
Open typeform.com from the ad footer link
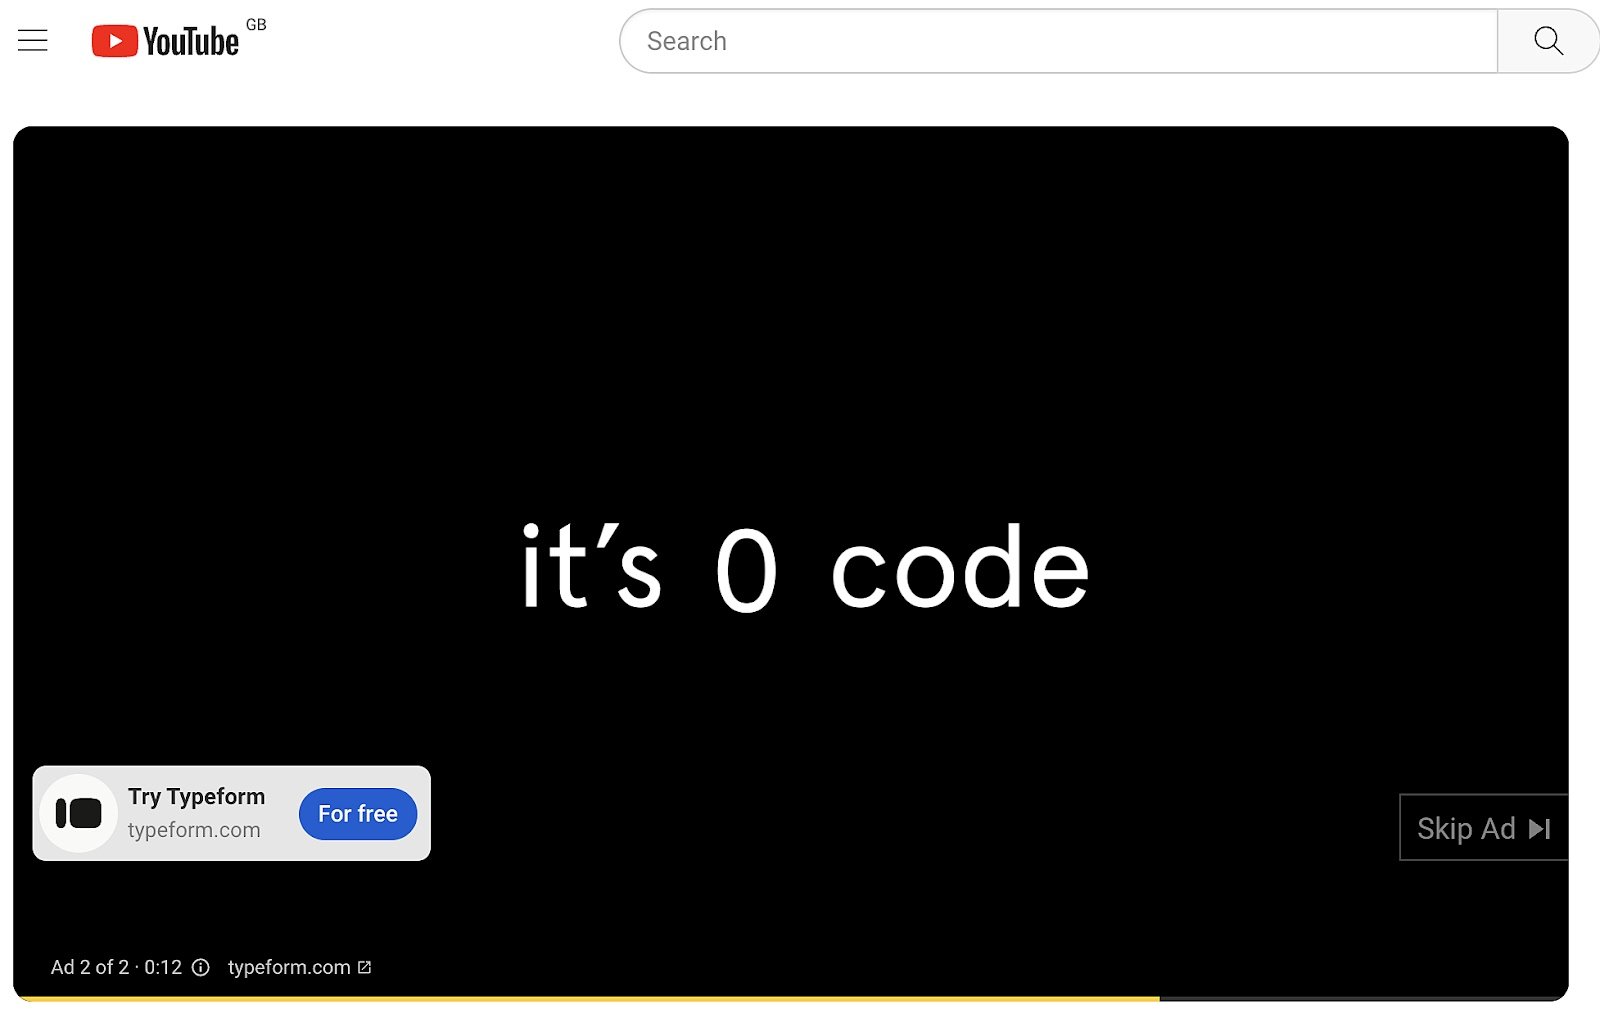[x=291, y=967]
